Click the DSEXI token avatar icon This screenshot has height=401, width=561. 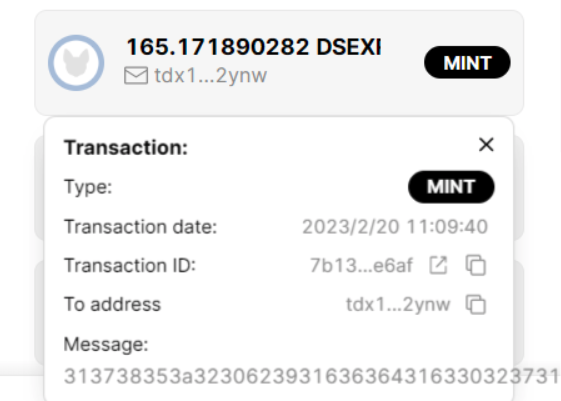click(x=76, y=63)
